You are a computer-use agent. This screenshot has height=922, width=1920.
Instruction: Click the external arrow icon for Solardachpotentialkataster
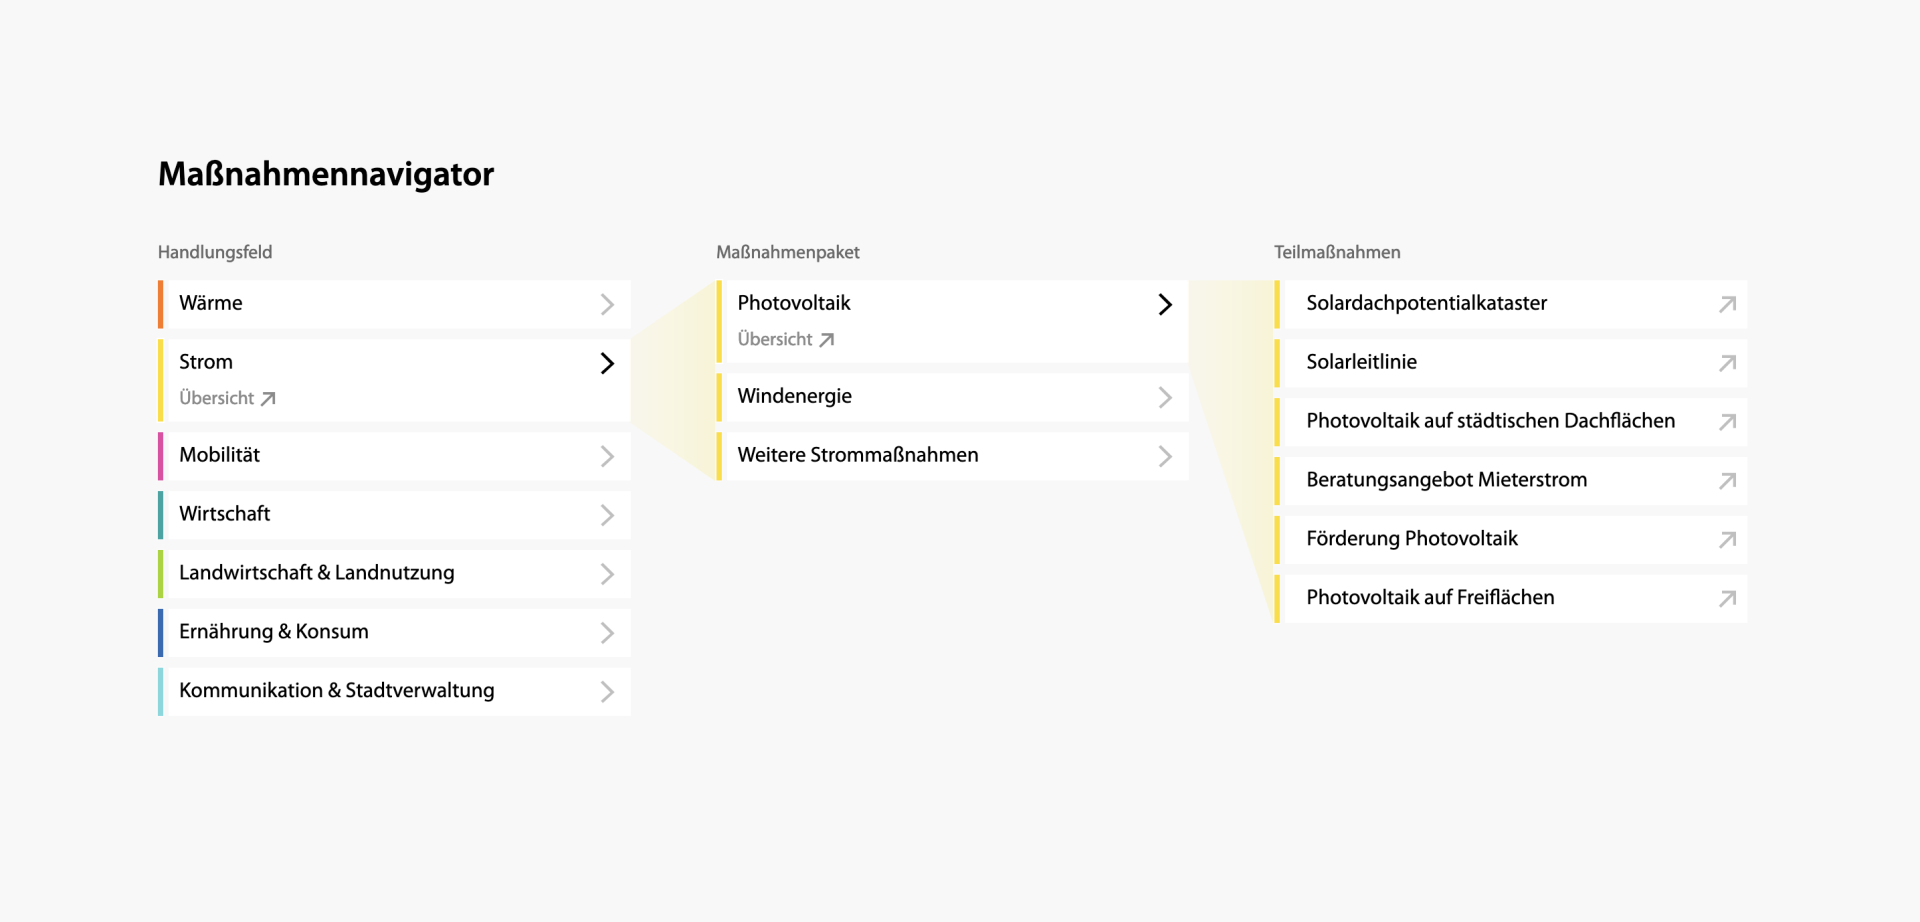1727,304
